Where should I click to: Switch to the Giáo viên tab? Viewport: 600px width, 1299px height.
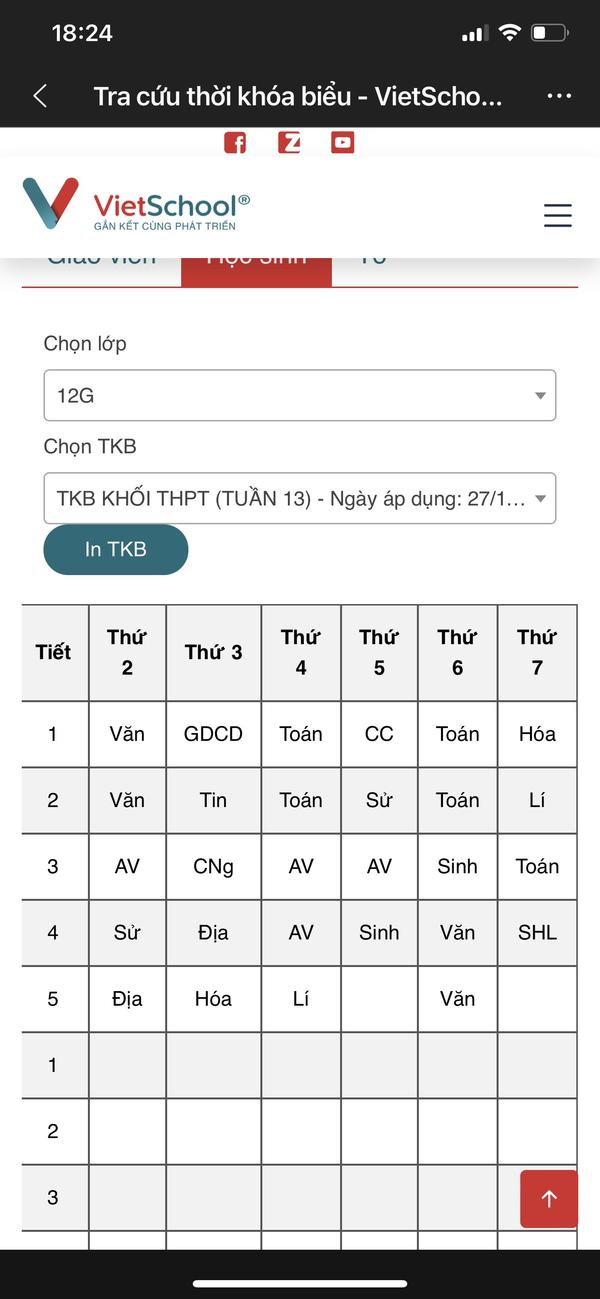102,262
